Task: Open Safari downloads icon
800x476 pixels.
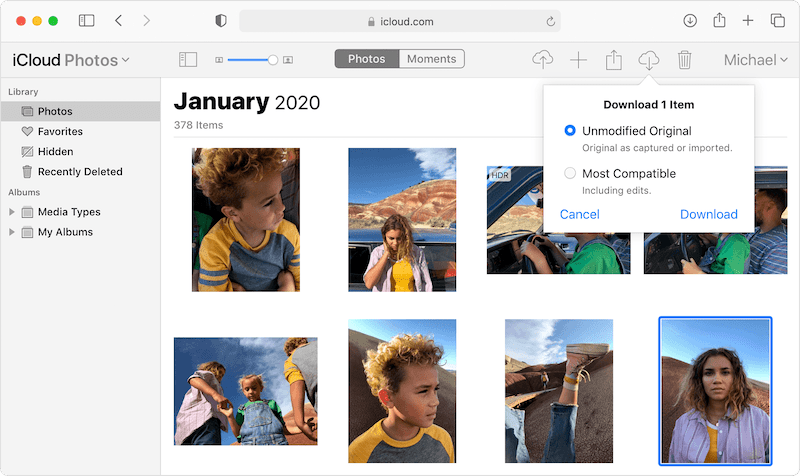Action: pos(690,20)
